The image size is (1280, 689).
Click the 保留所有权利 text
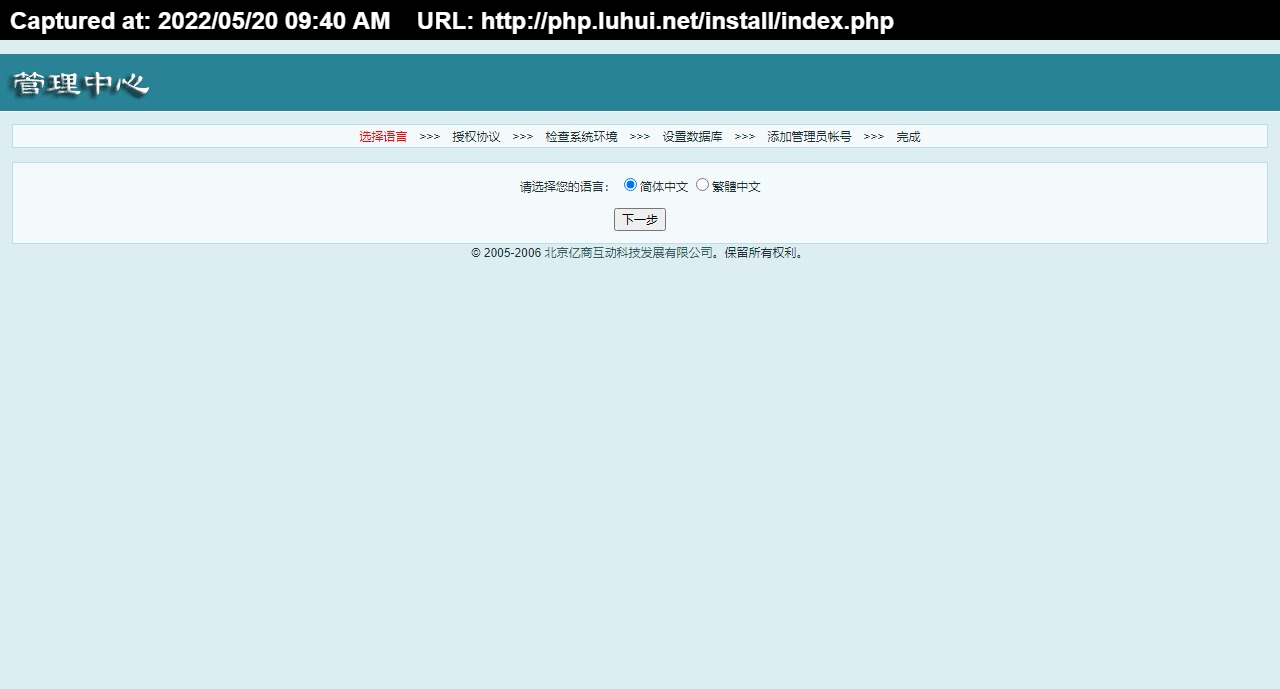(x=765, y=253)
